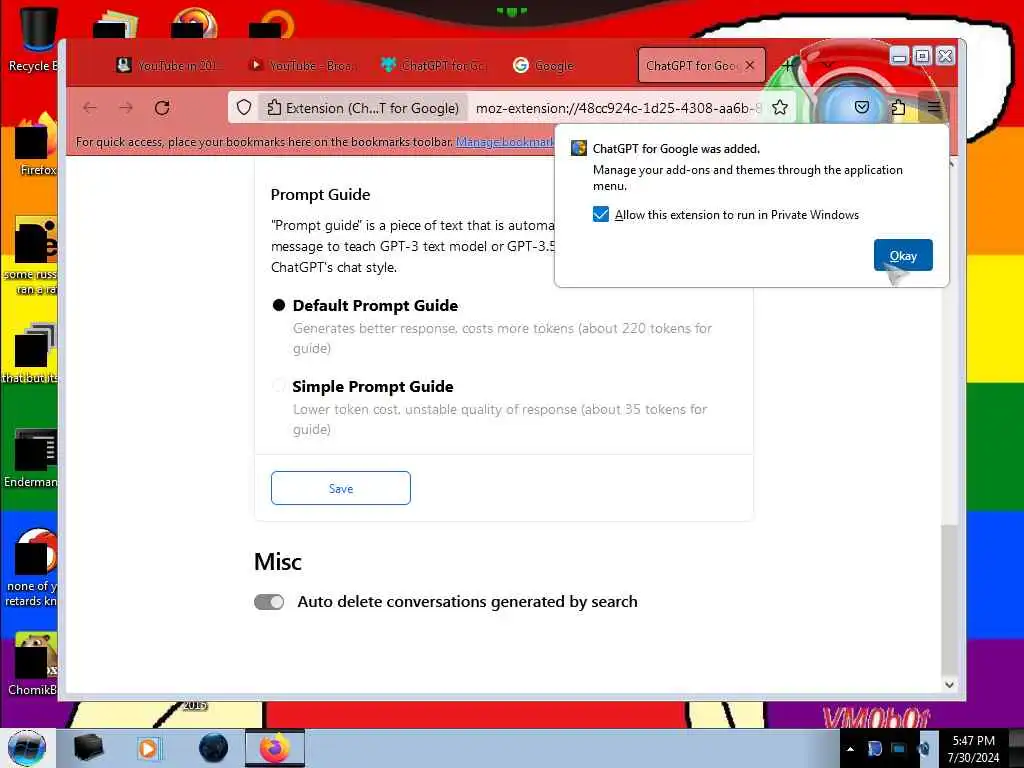Select Default Prompt Guide option
Image resolution: width=1024 pixels, height=768 pixels.
(279, 305)
